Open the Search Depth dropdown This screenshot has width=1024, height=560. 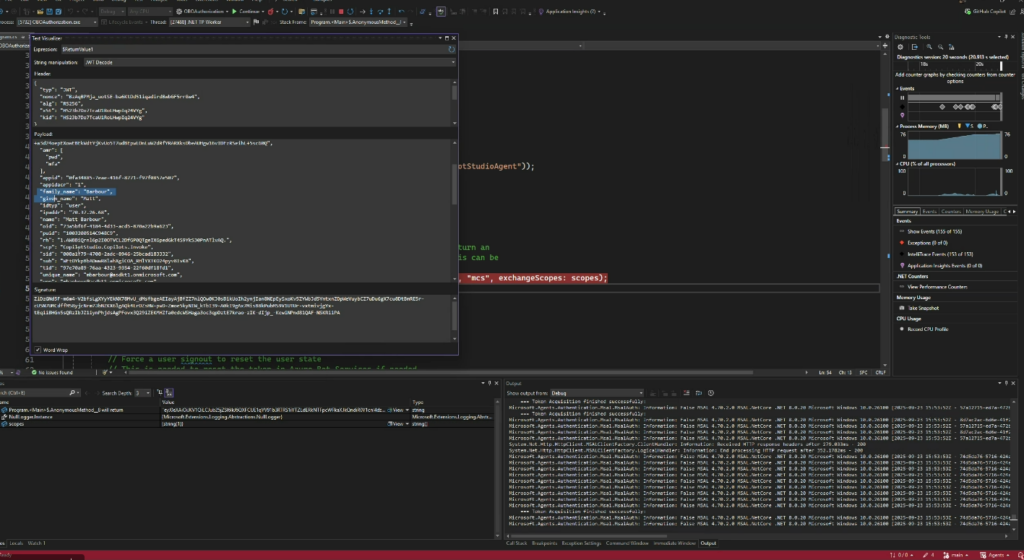[x=142, y=393]
